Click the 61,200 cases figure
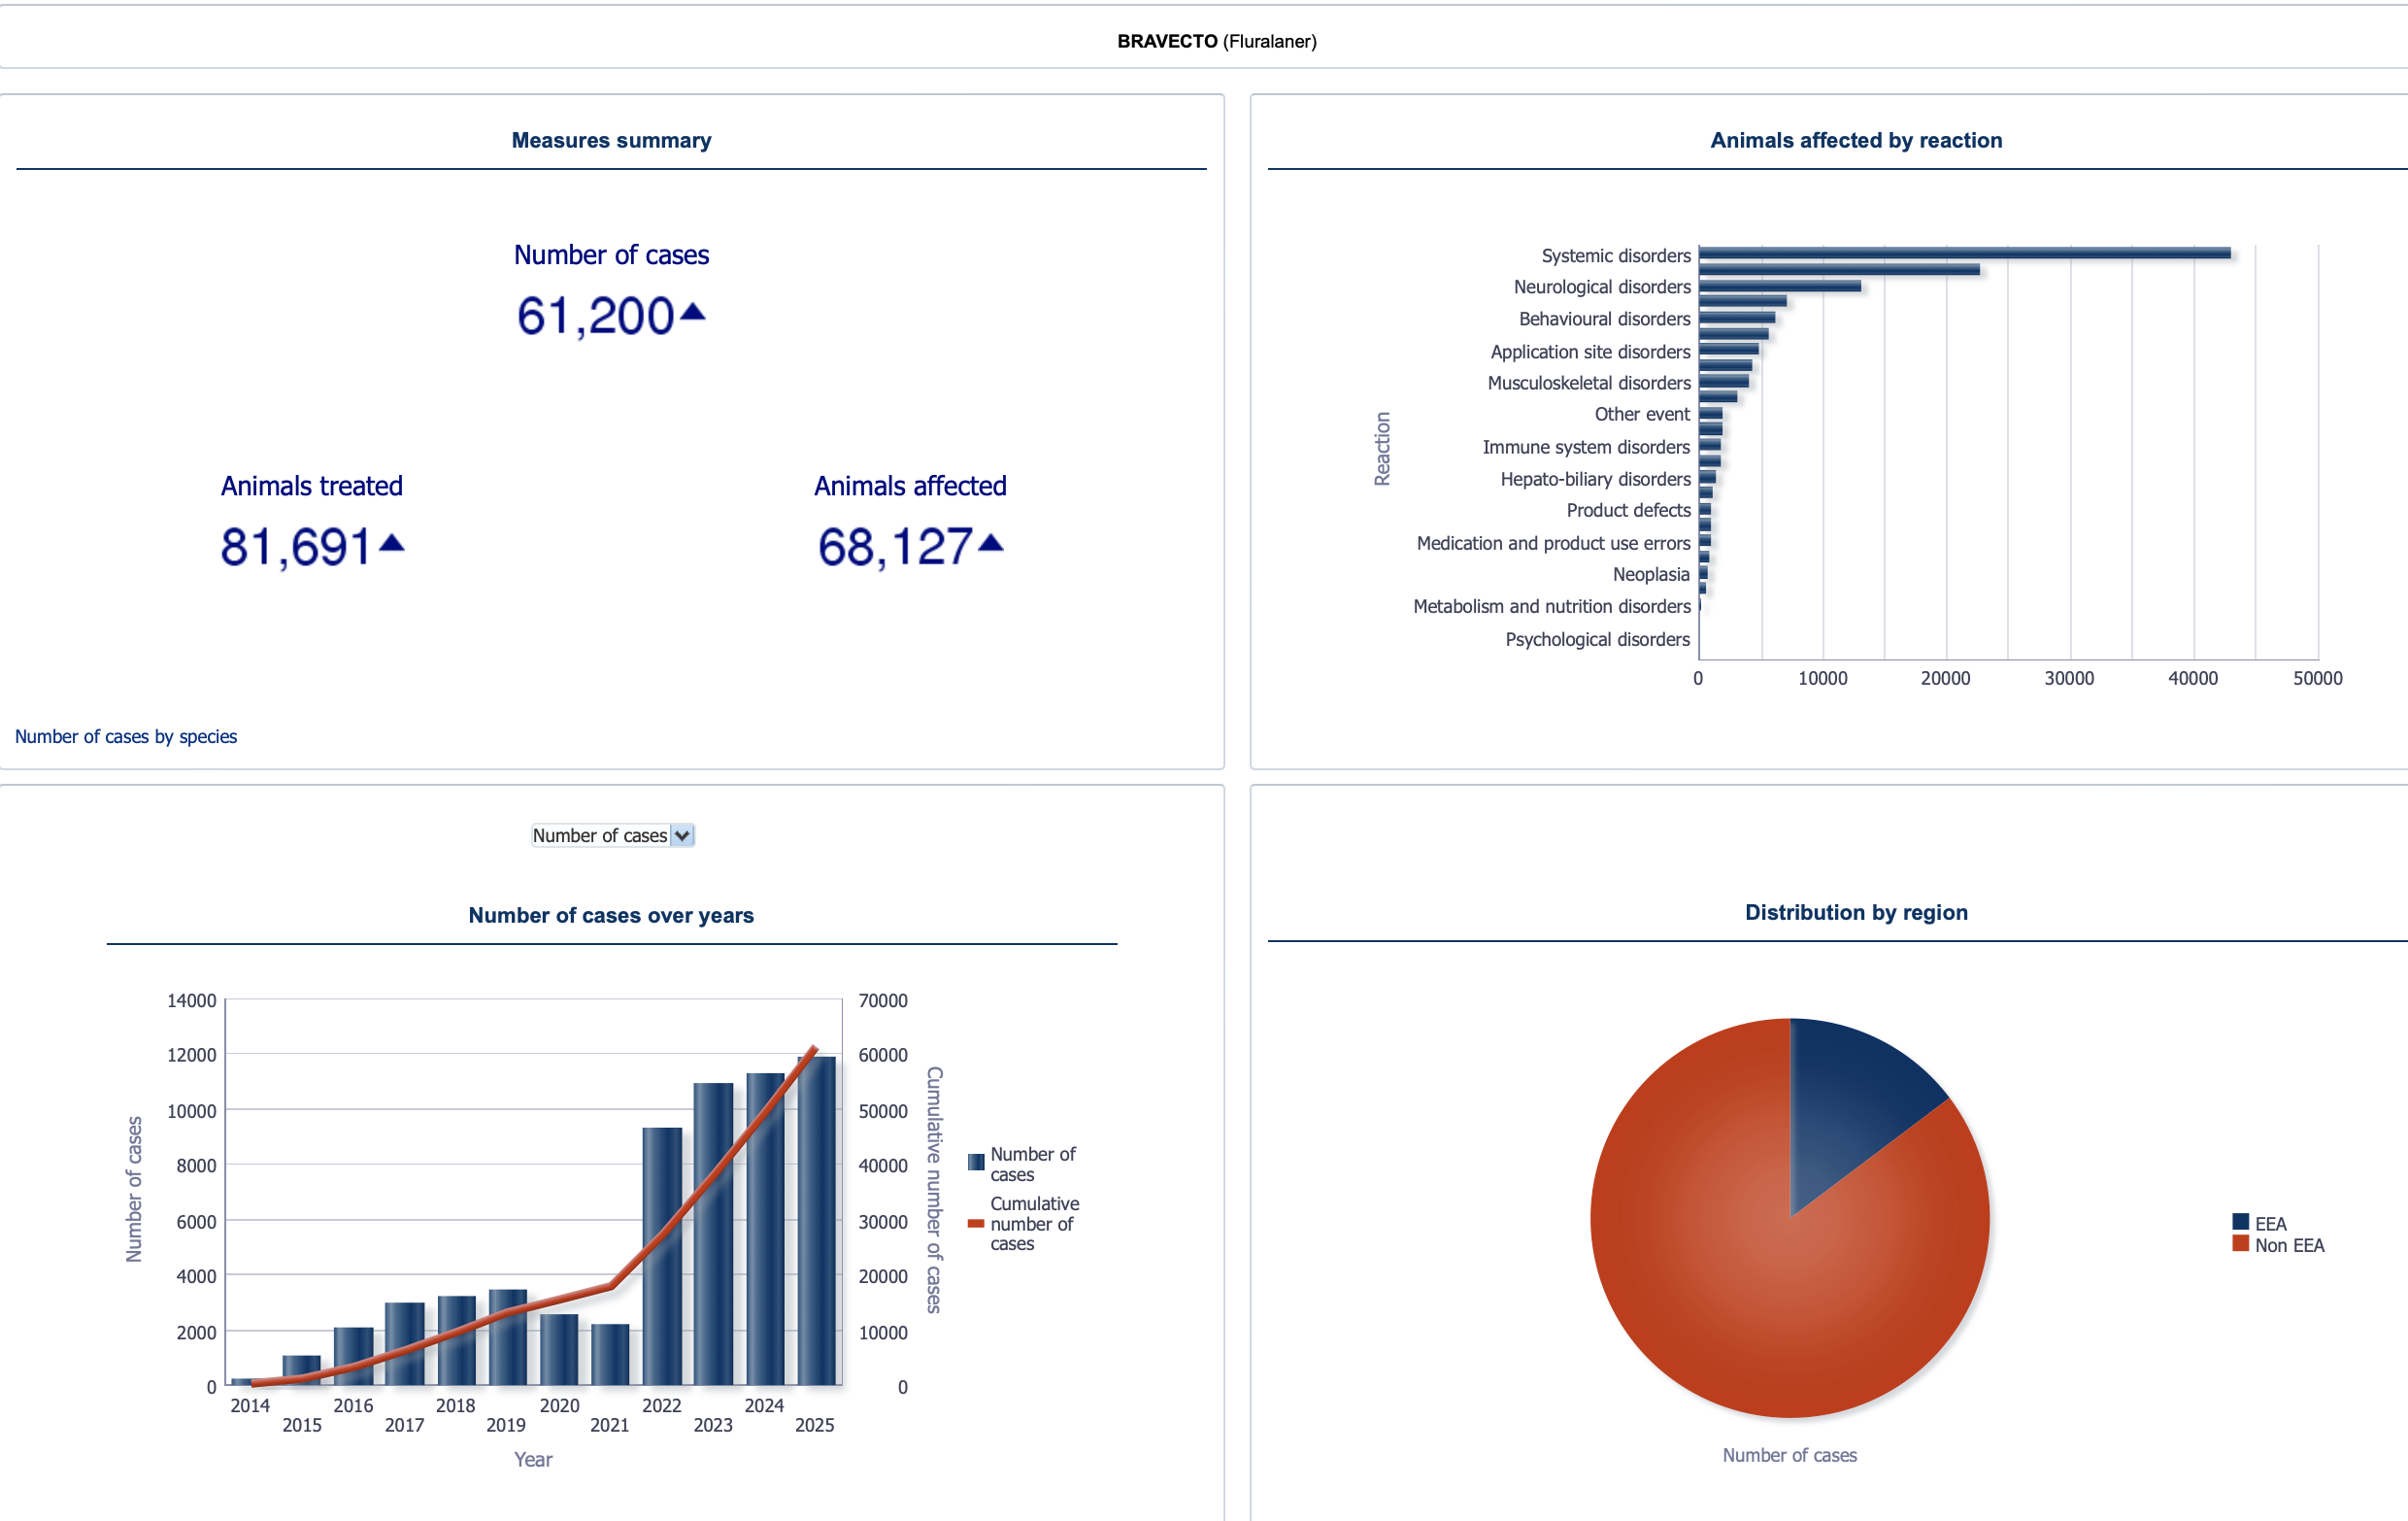 coord(595,316)
